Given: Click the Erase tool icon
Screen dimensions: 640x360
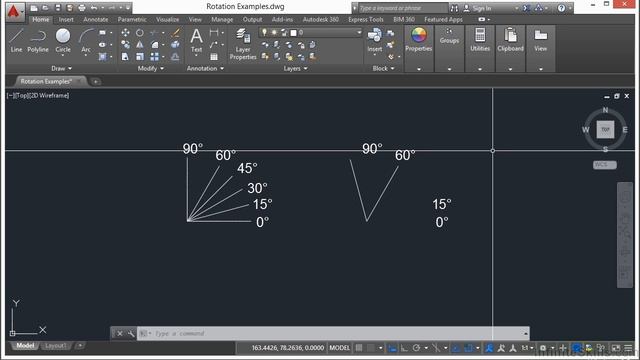Looking at the screenshot, I should pyautogui.click(x=176, y=32).
